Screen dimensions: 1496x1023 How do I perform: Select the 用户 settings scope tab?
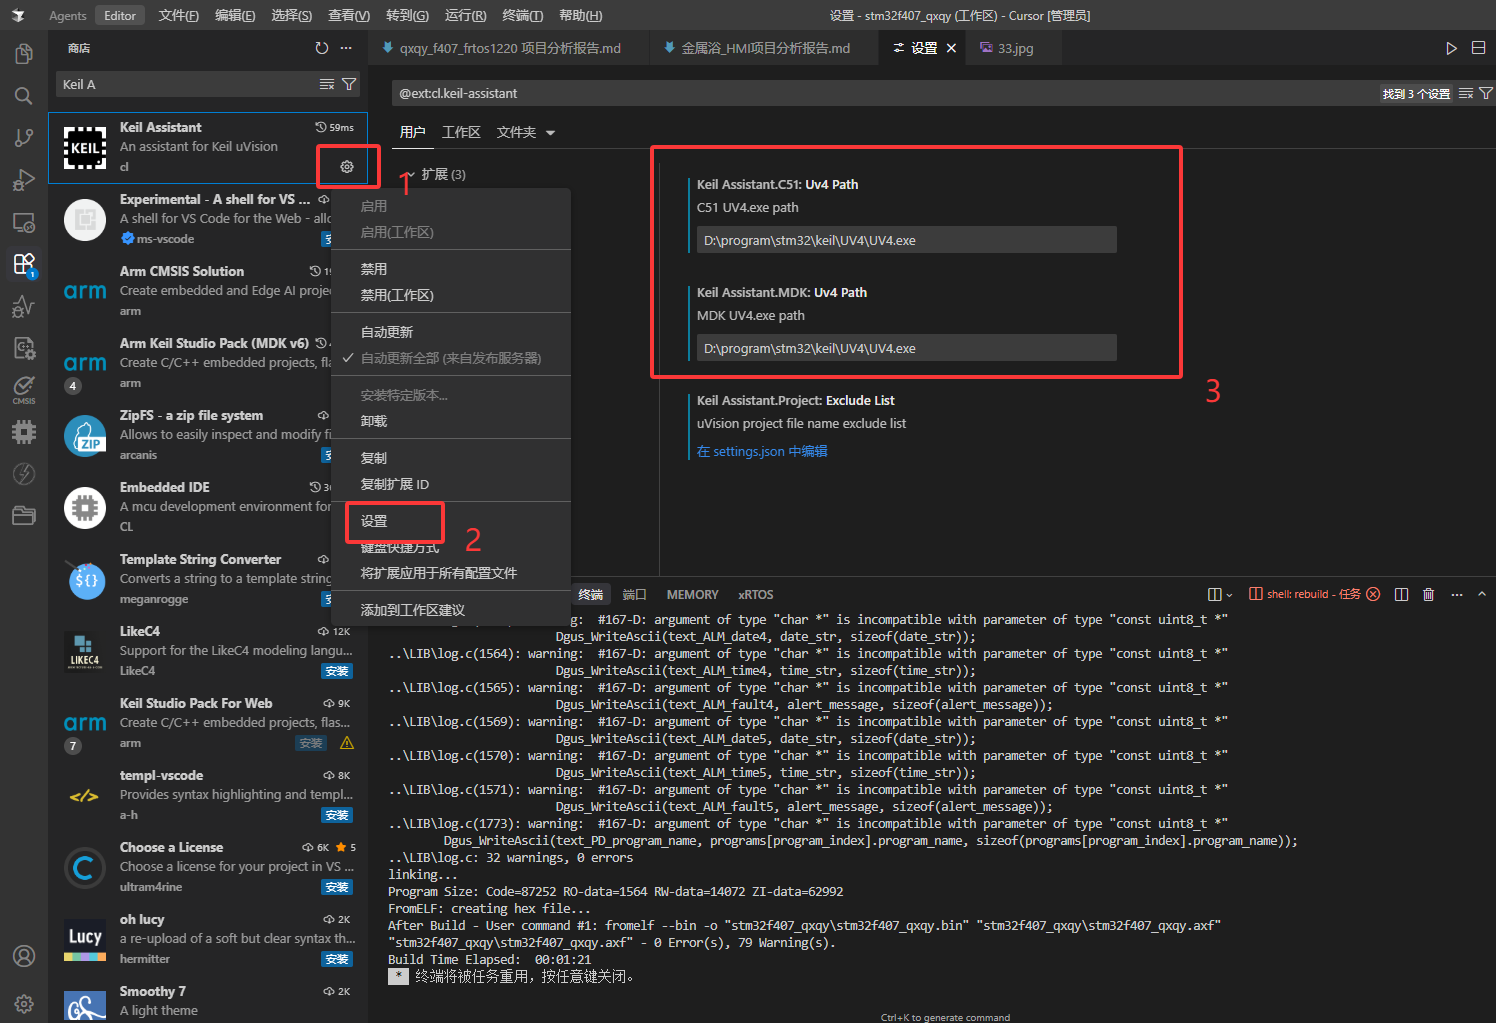point(412,132)
